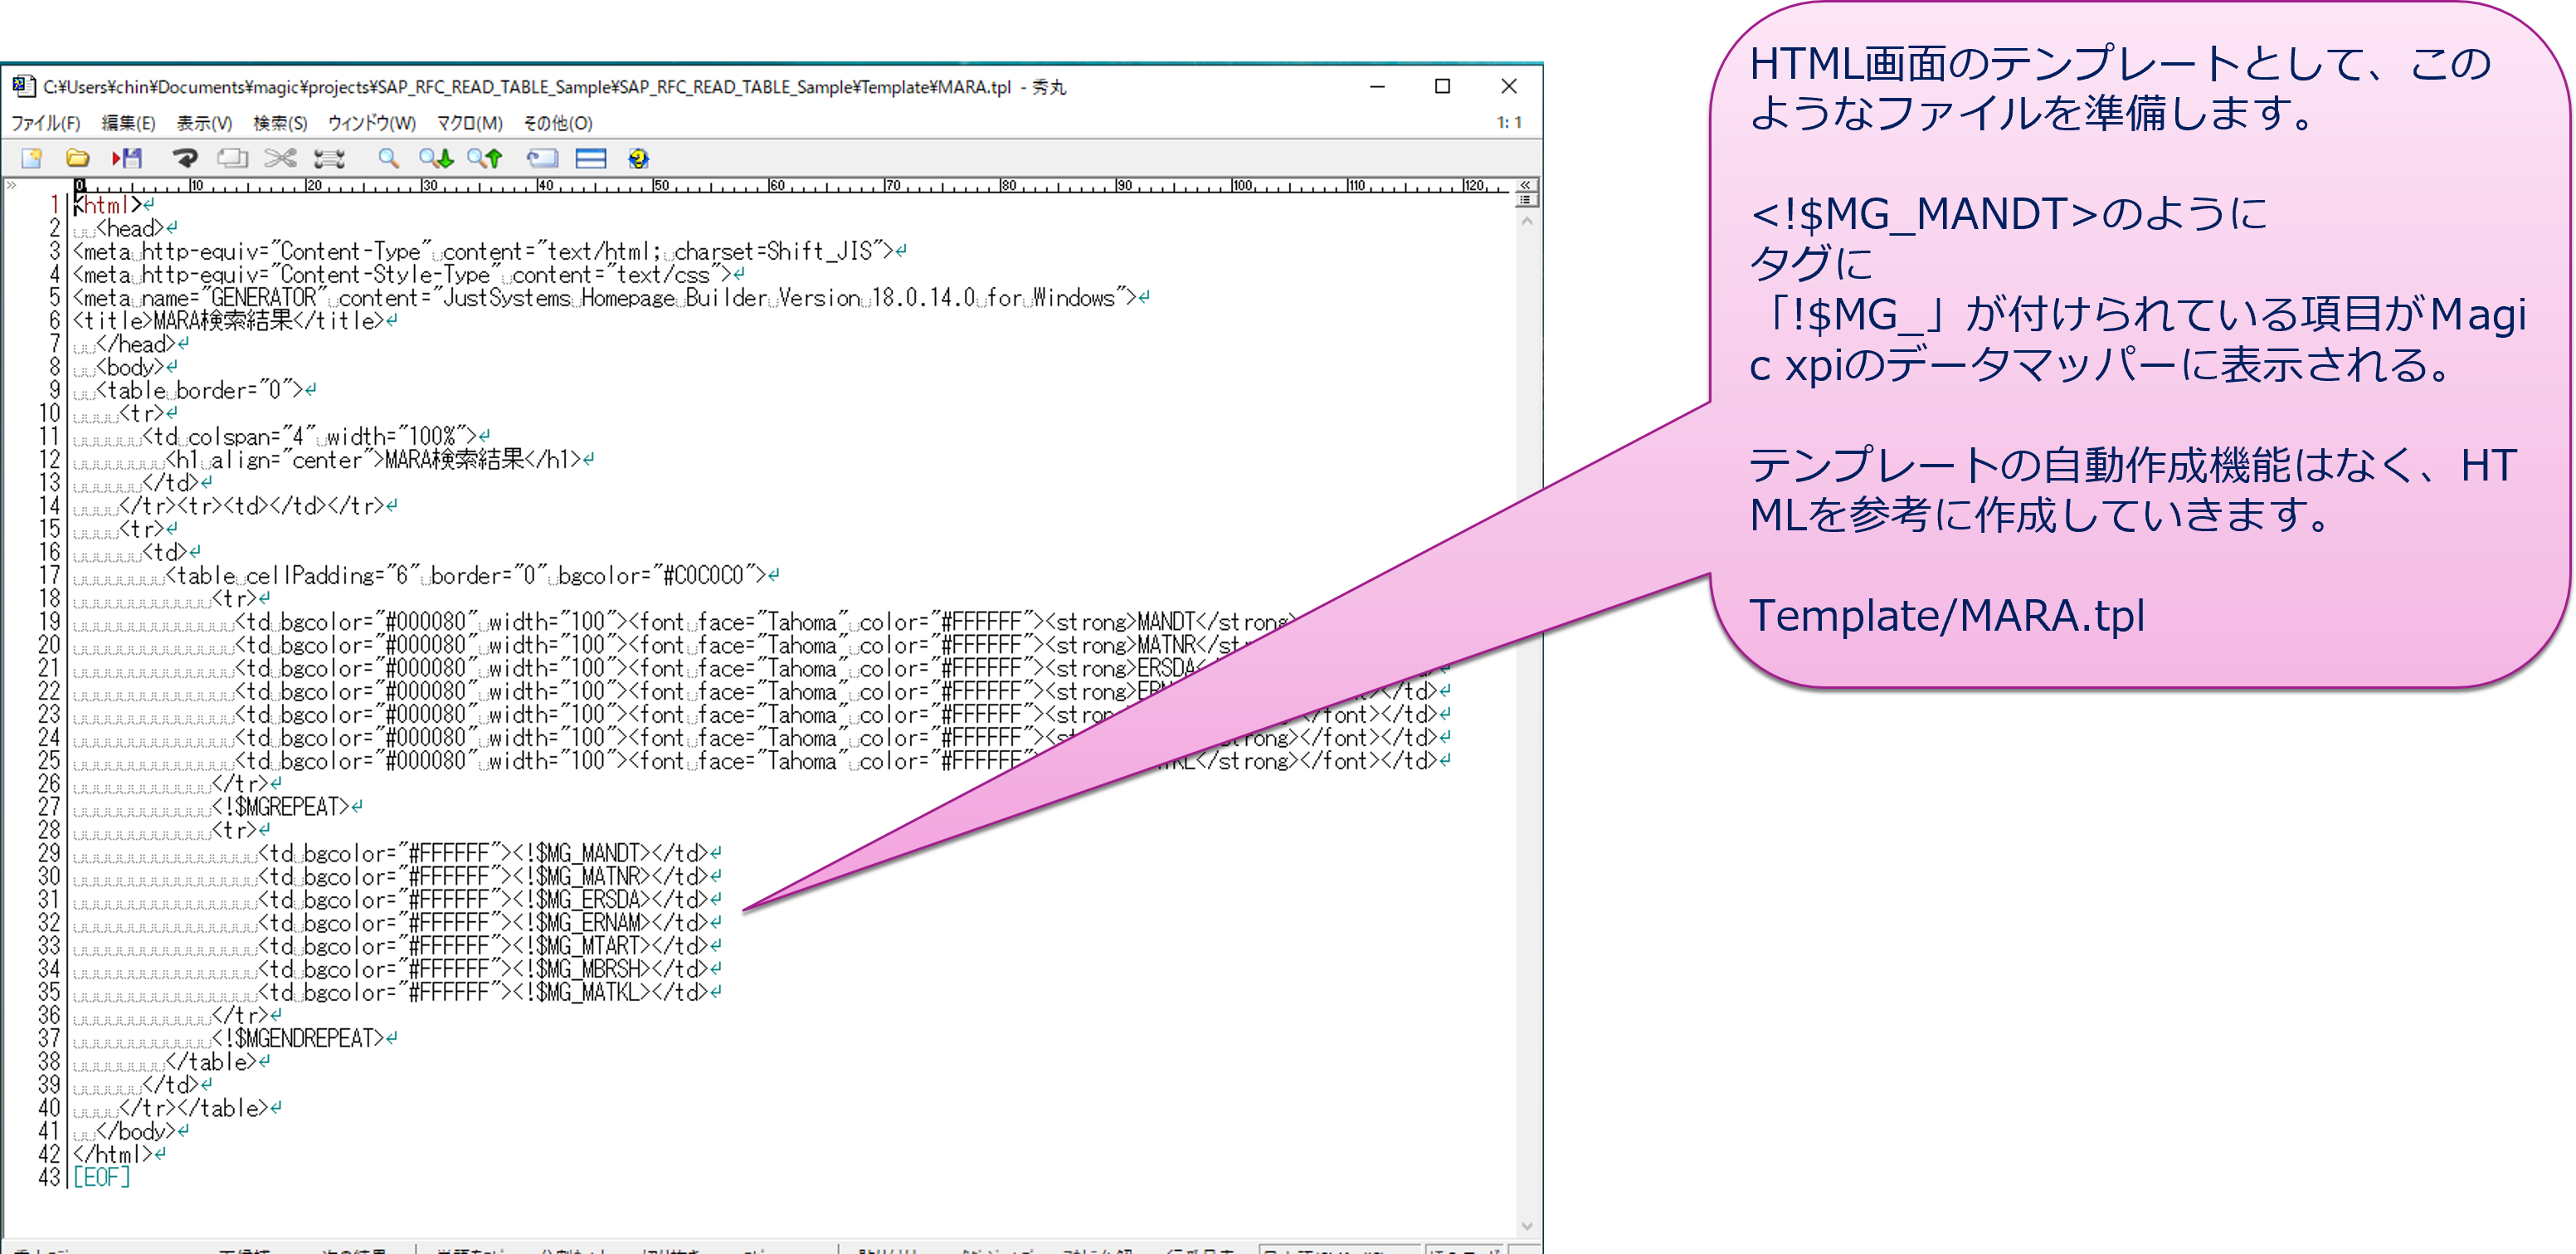2576x1254 pixels.
Task: Click the </html> tag on line 42
Action: point(113,1154)
